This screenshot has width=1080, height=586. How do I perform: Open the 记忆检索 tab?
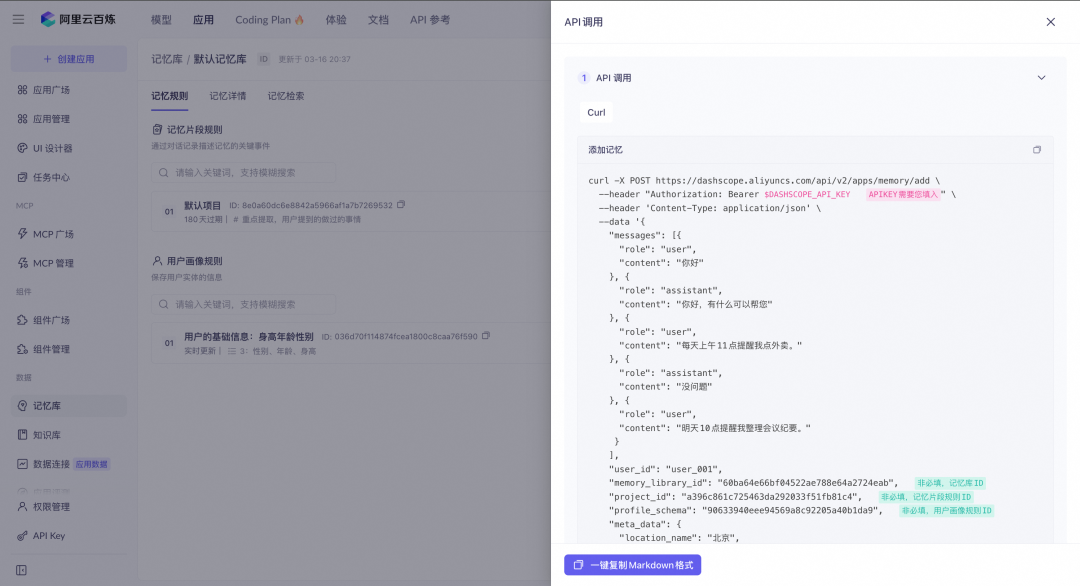285,96
